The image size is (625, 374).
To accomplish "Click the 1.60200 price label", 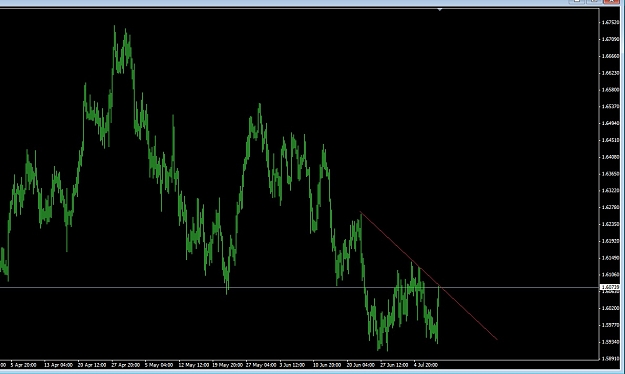I will 611,308.
